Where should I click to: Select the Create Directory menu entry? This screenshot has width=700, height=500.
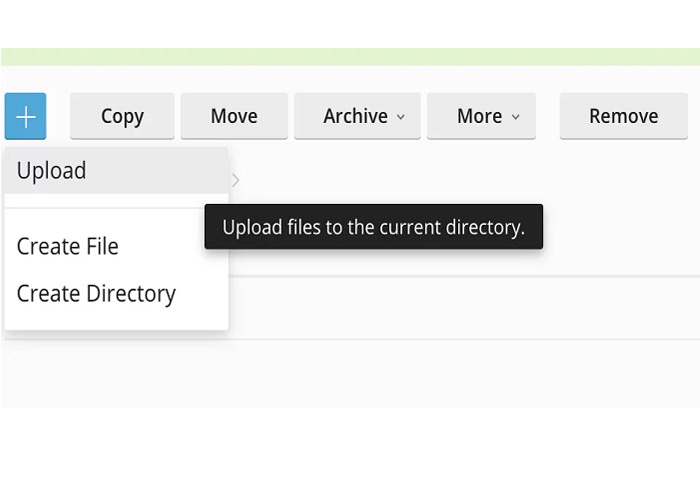click(x=96, y=294)
